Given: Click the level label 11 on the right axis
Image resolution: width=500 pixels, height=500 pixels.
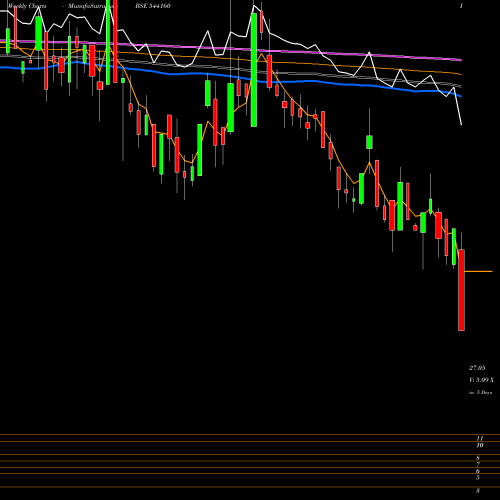Looking at the screenshot, I should [480, 438].
